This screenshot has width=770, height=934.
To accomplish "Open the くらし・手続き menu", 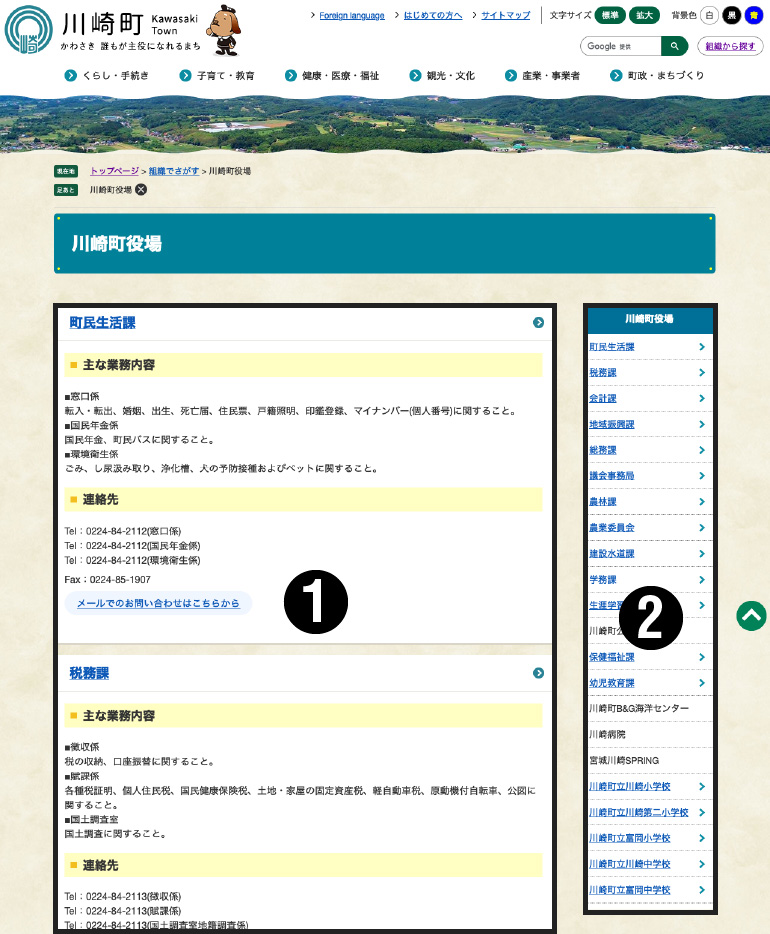I will pyautogui.click(x=107, y=76).
